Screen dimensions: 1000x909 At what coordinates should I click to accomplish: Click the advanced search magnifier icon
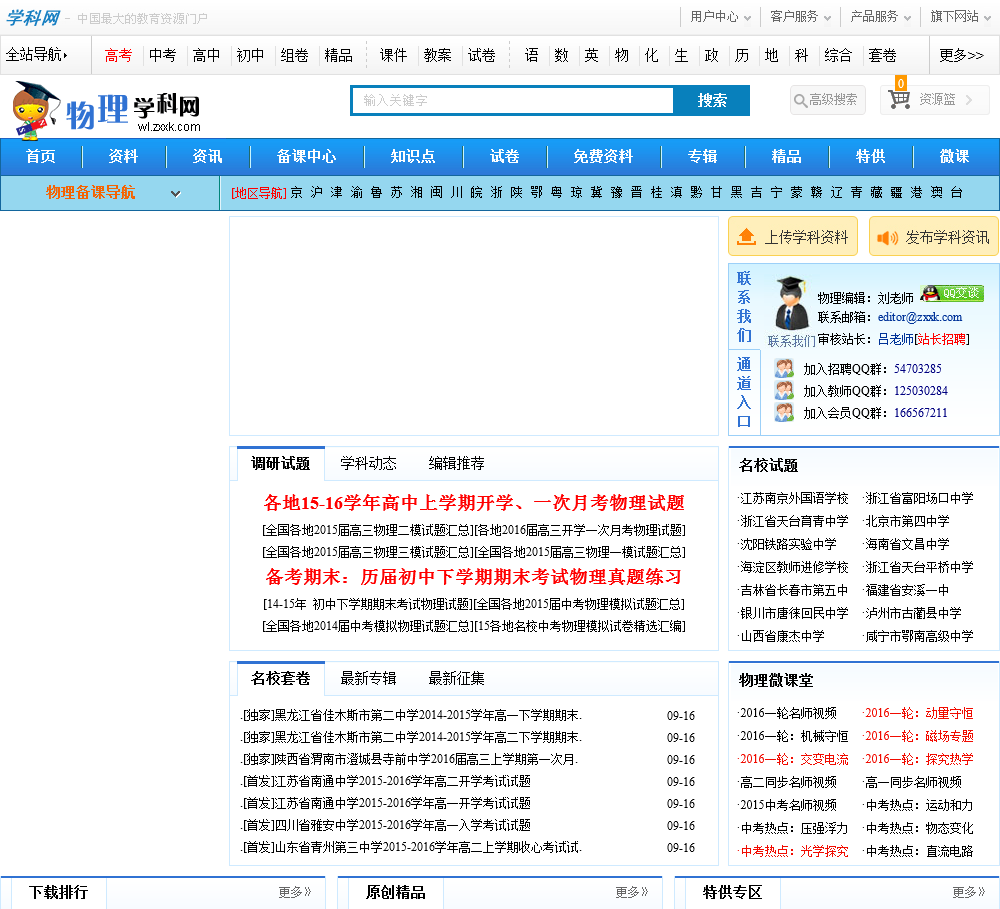pyautogui.click(x=800, y=100)
